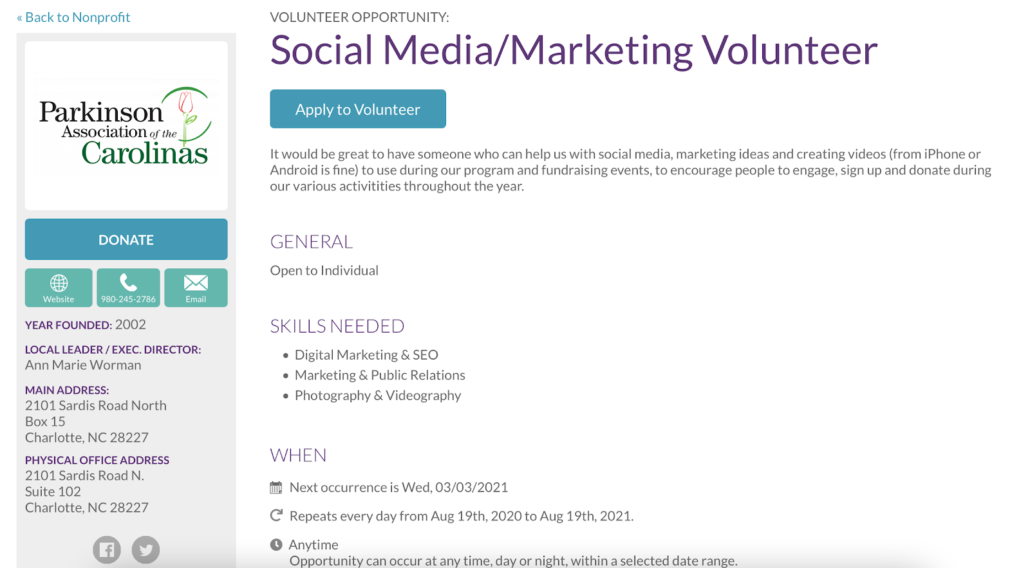Select the Photography & Videography skill
This screenshot has height=568, width=1030.
(378, 395)
